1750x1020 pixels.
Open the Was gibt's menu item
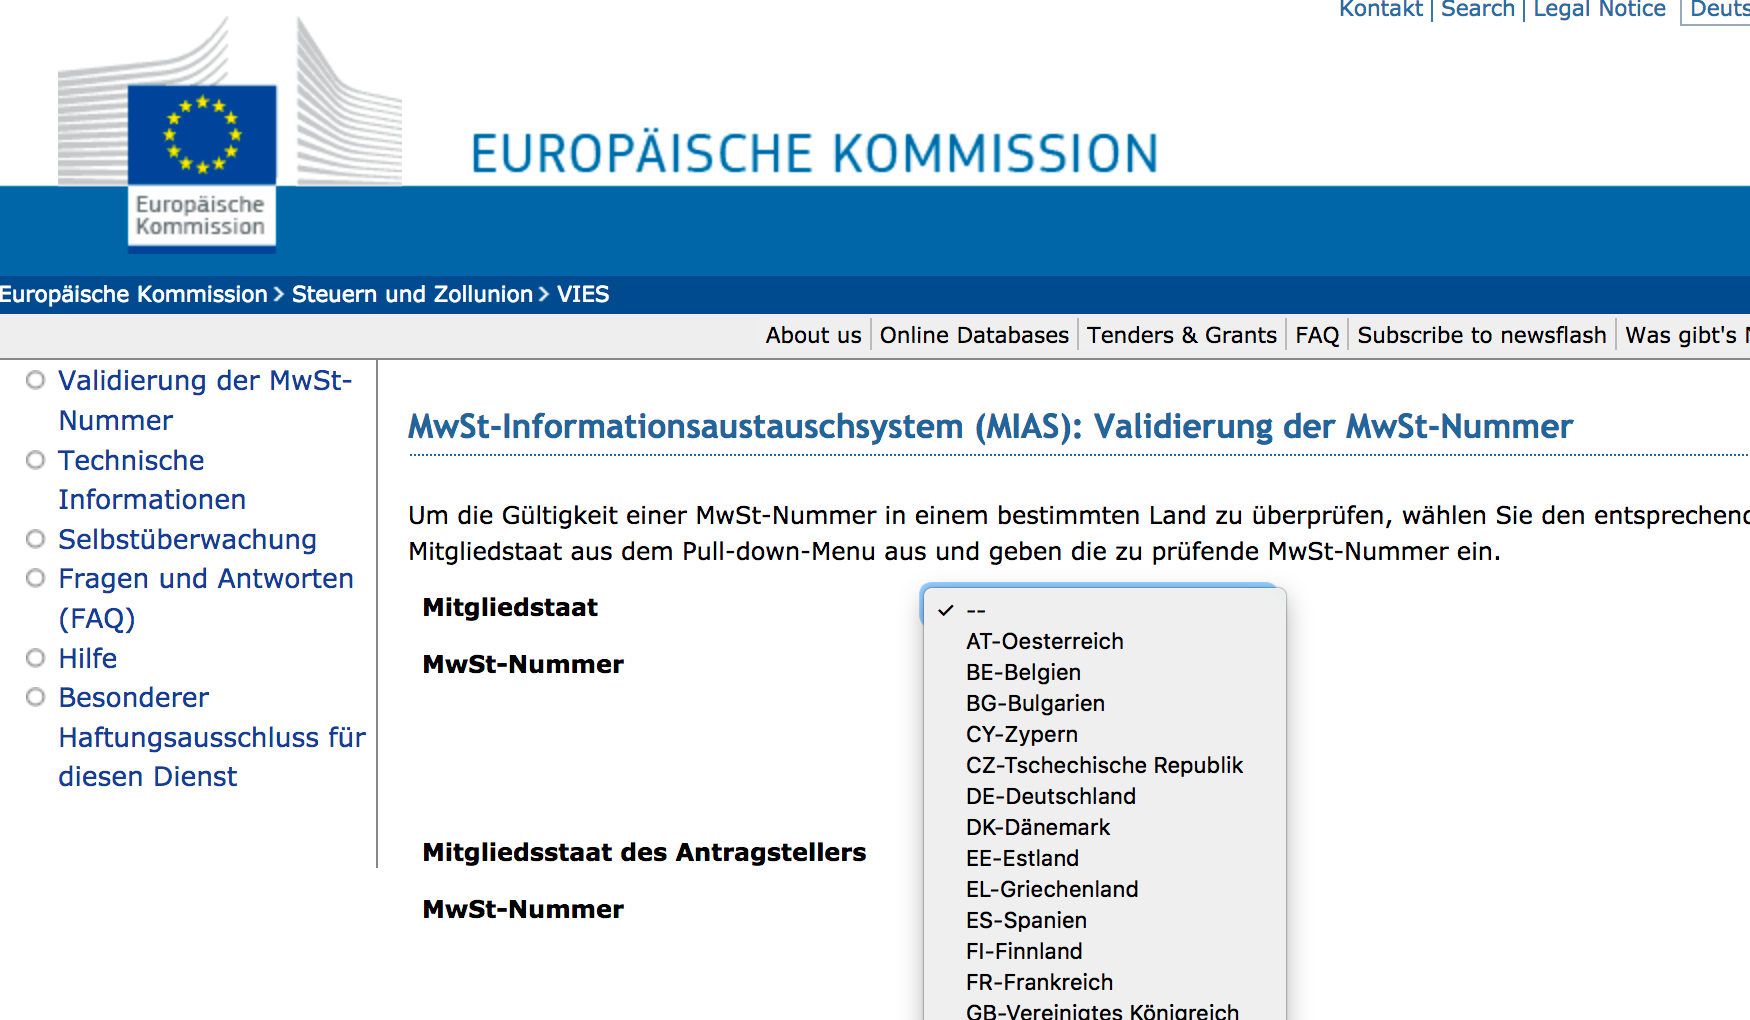[x=1687, y=335]
